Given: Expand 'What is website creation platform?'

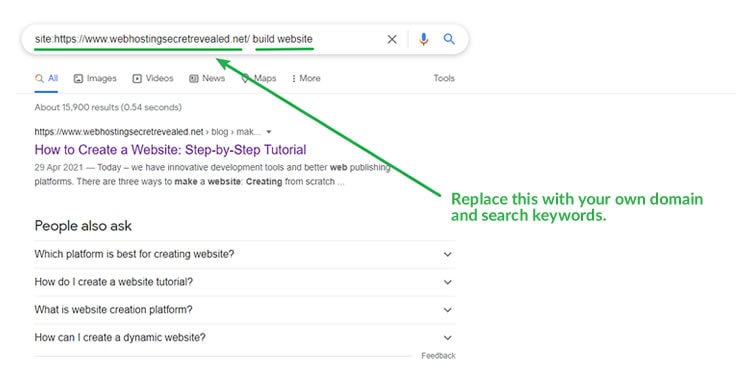Looking at the screenshot, I should point(244,310).
